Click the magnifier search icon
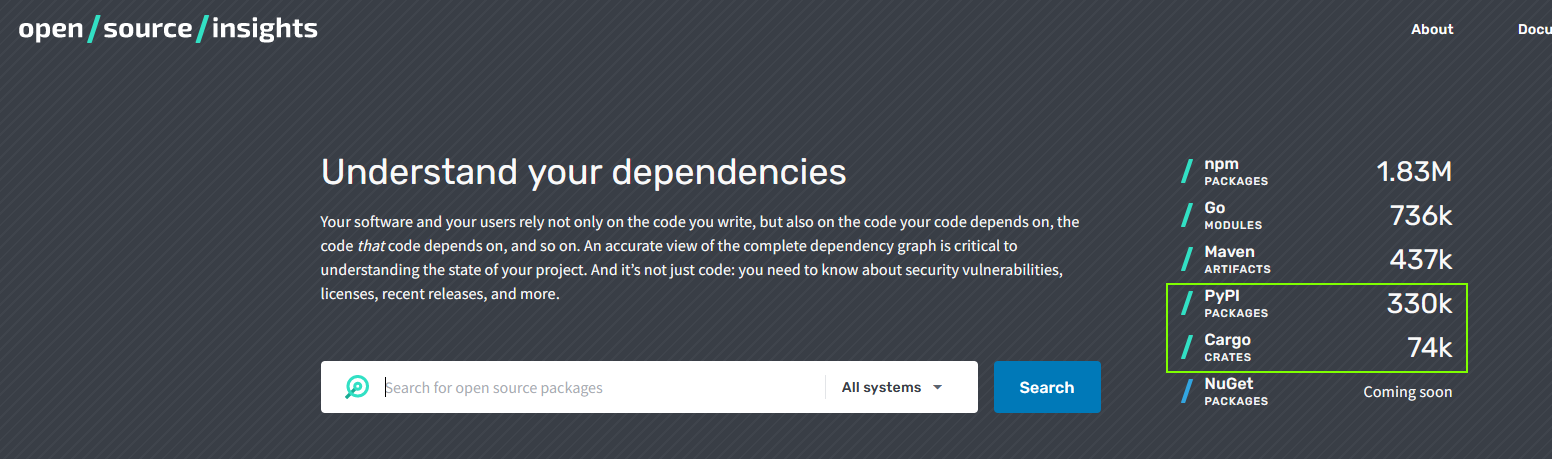The height and width of the screenshot is (459, 1552). pyautogui.click(x=357, y=387)
